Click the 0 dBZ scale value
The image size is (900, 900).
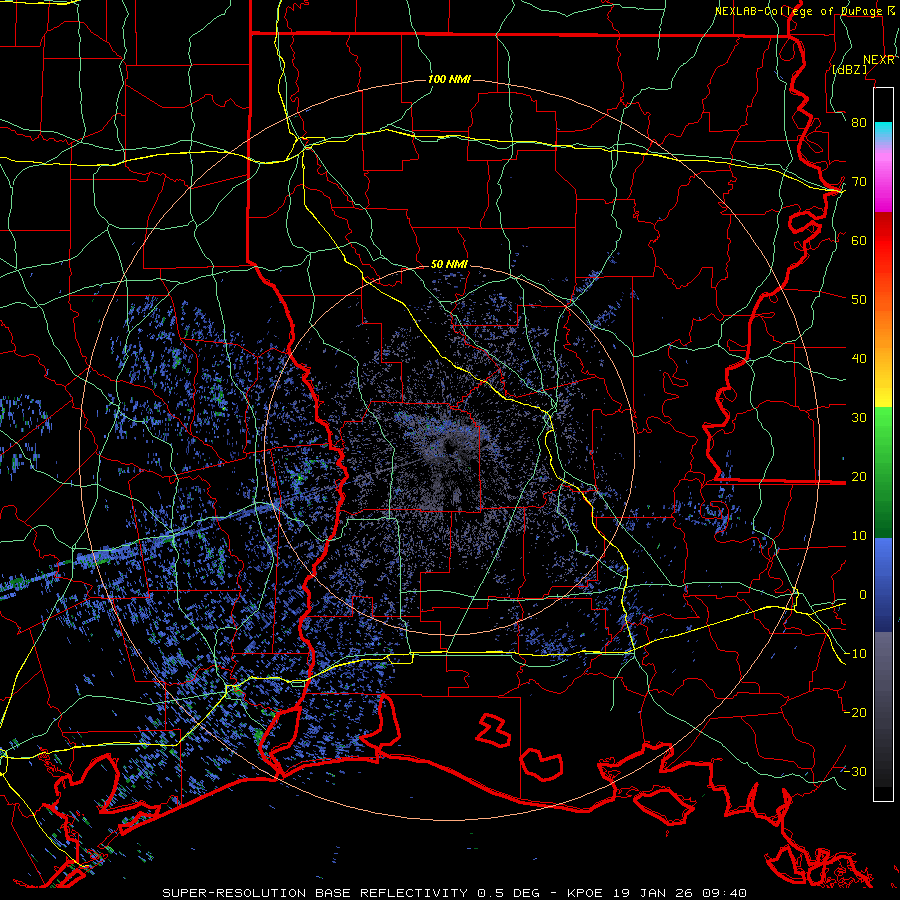pos(863,595)
